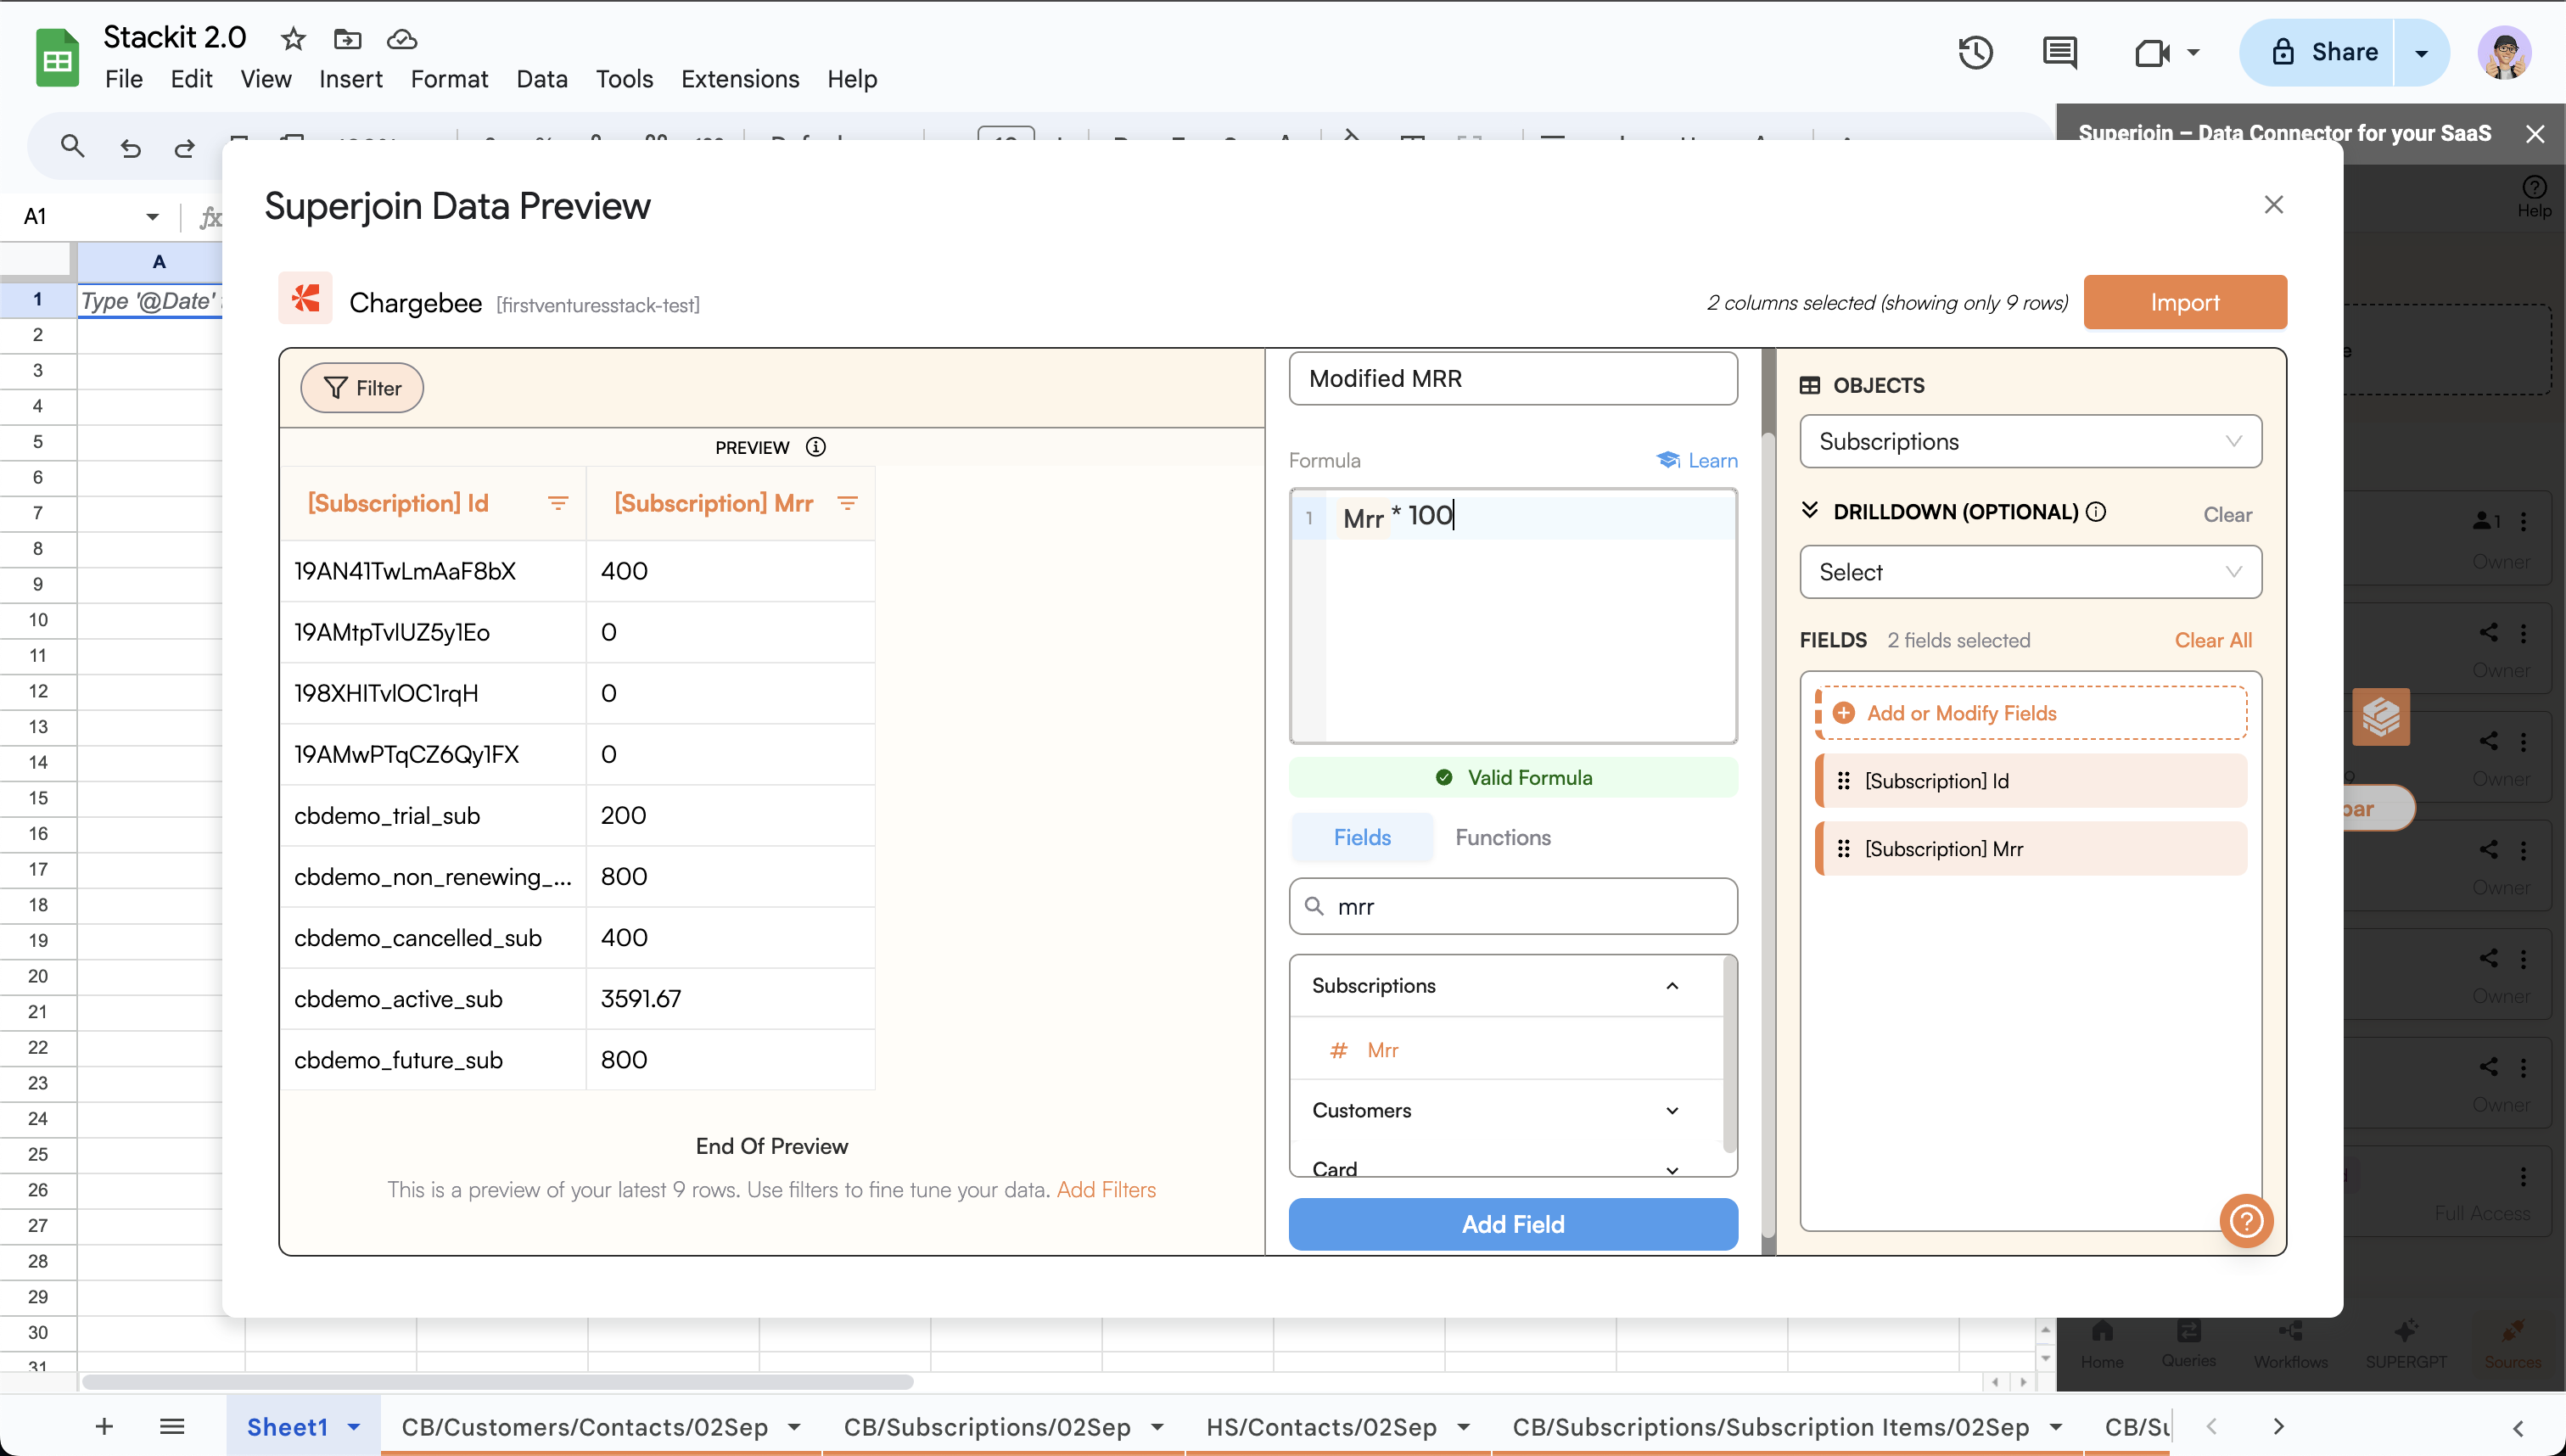
Task: Click the mrr field search box
Action: coord(1512,906)
